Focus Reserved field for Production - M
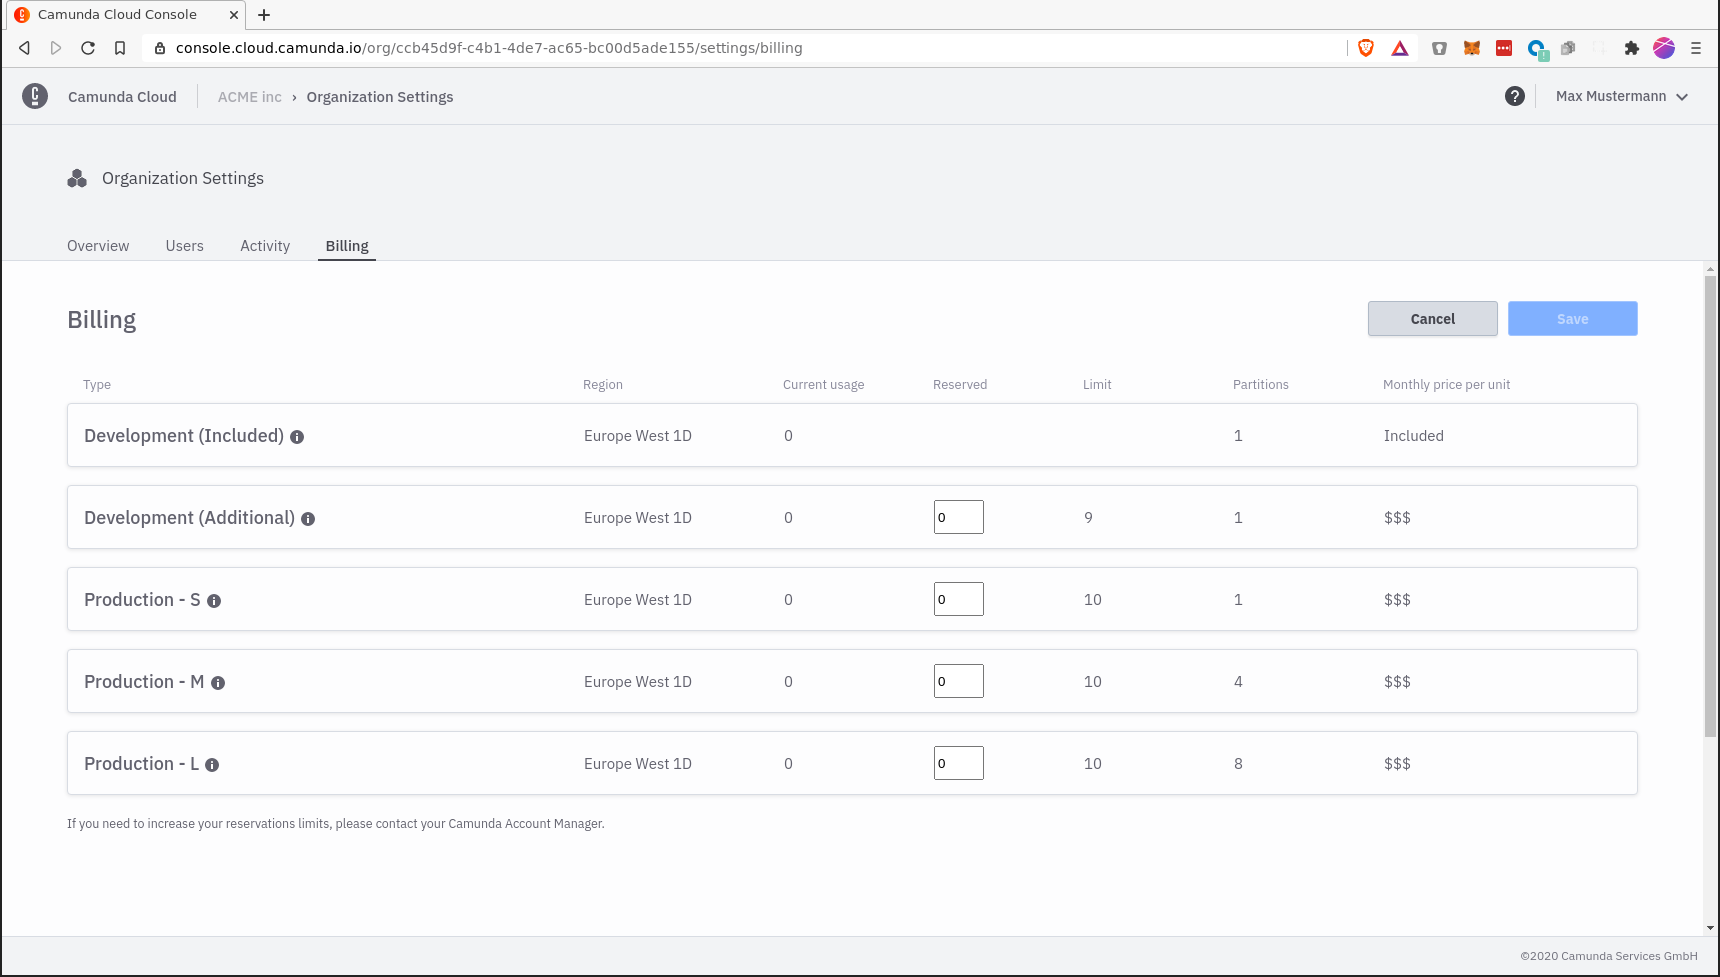Image resolution: width=1720 pixels, height=977 pixels. (959, 681)
